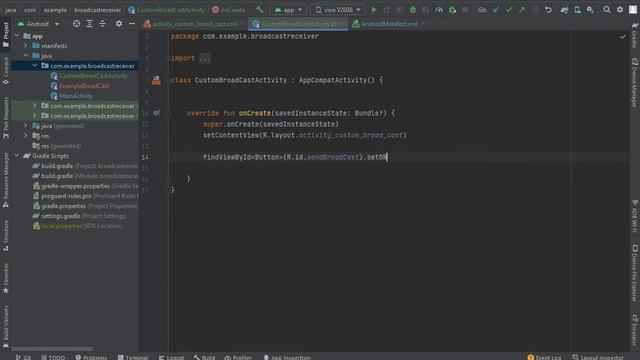Viewport: 640px width, 360px height.
Task: Open the Terminal tool window tab
Action: point(133,357)
